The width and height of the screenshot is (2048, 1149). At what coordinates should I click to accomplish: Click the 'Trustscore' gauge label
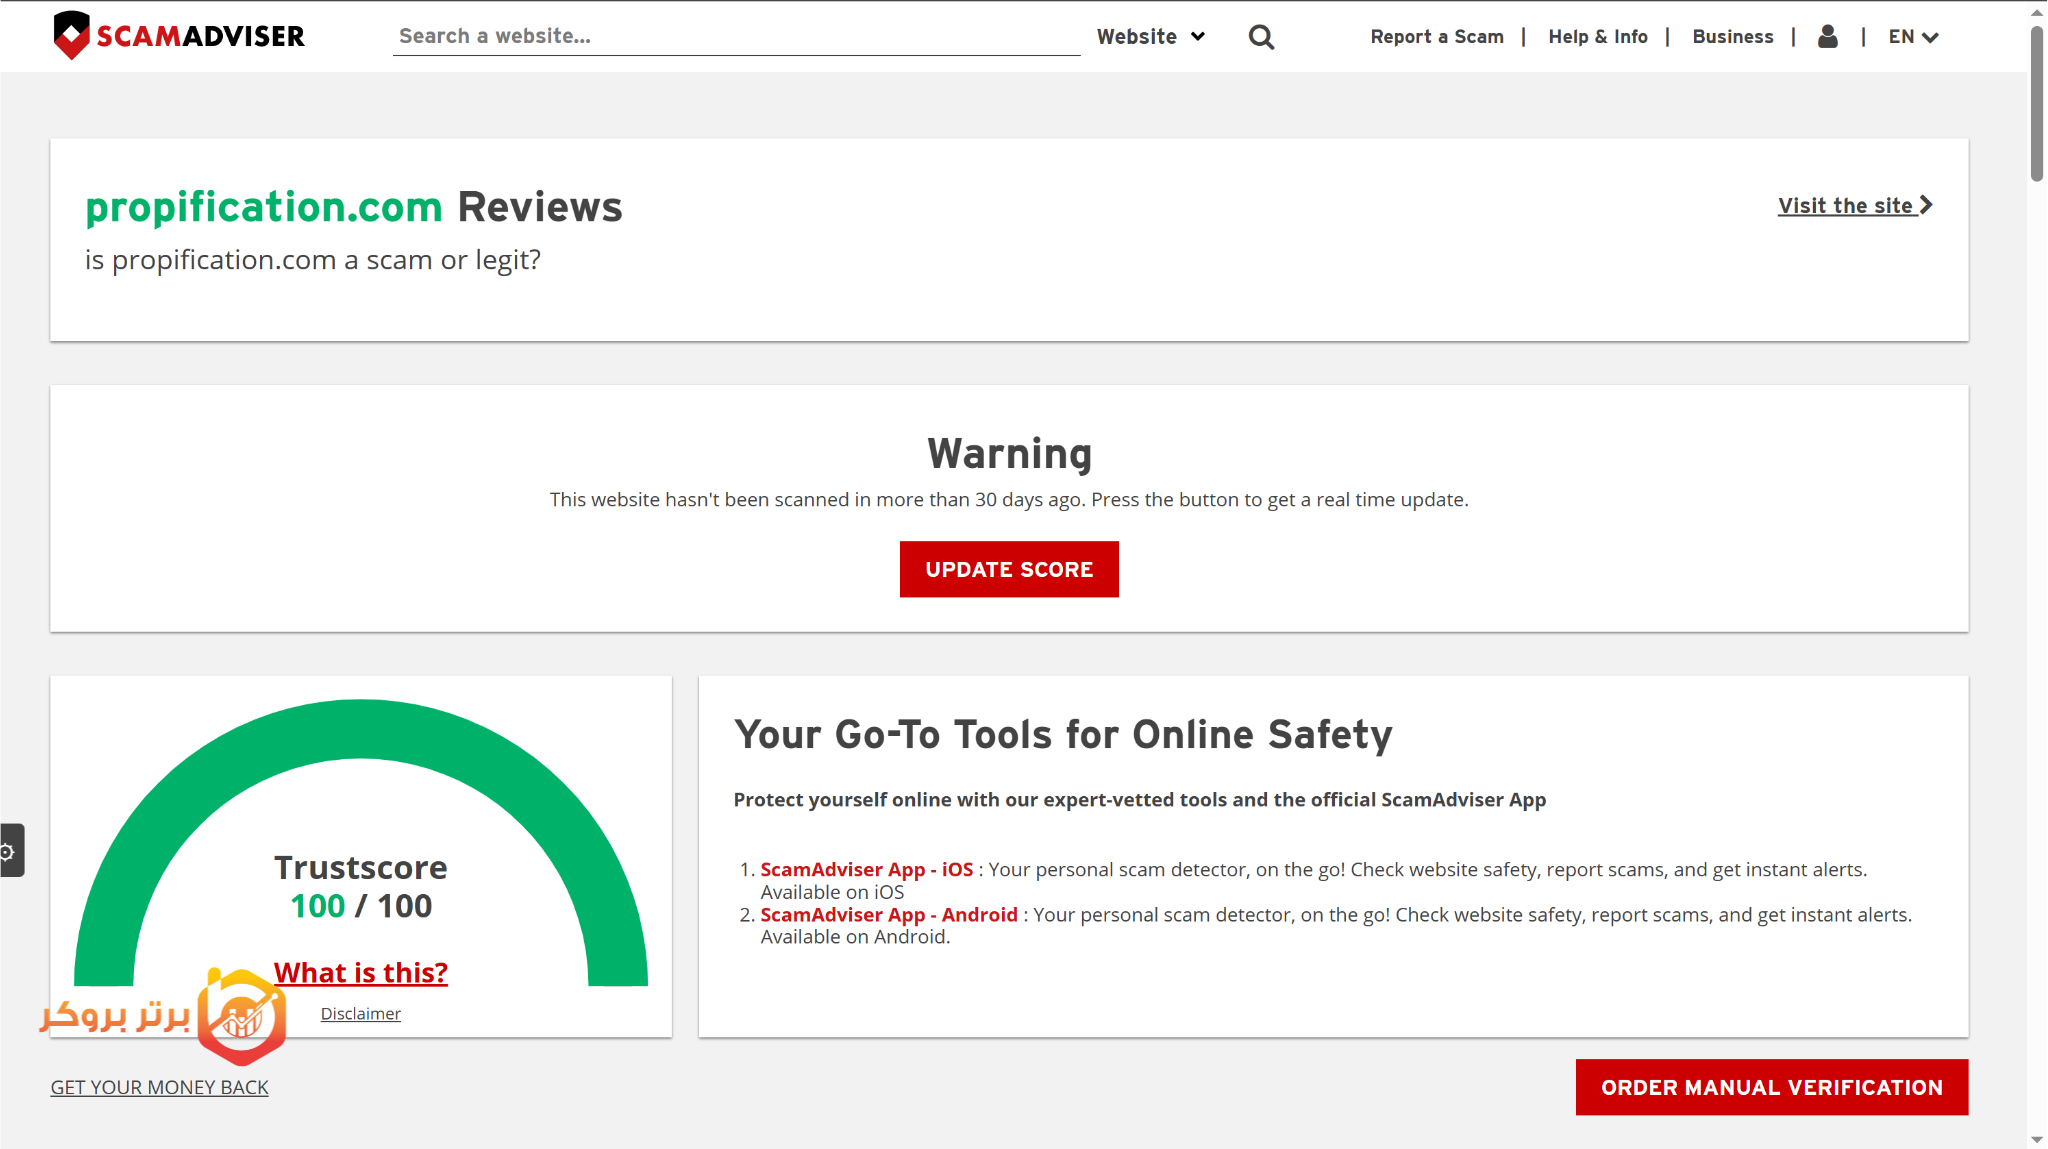point(361,868)
